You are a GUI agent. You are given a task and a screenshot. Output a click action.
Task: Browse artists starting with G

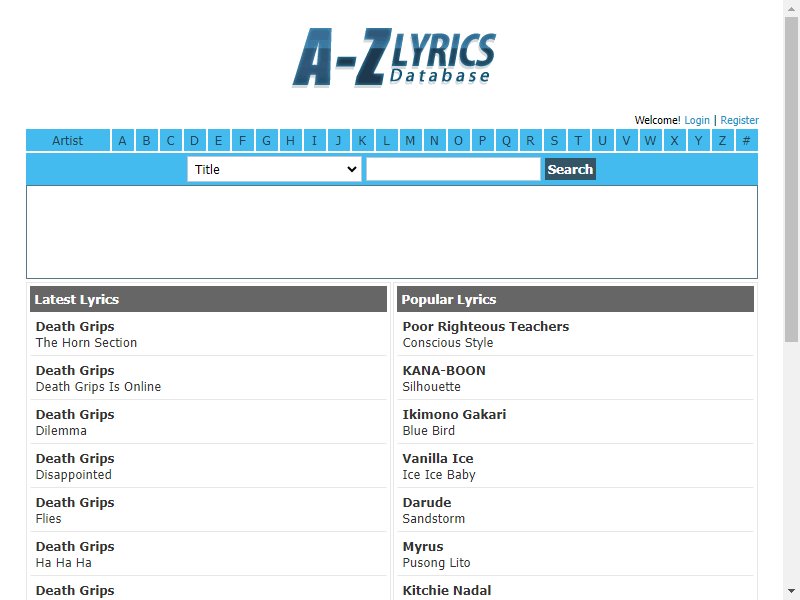click(x=266, y=141)
